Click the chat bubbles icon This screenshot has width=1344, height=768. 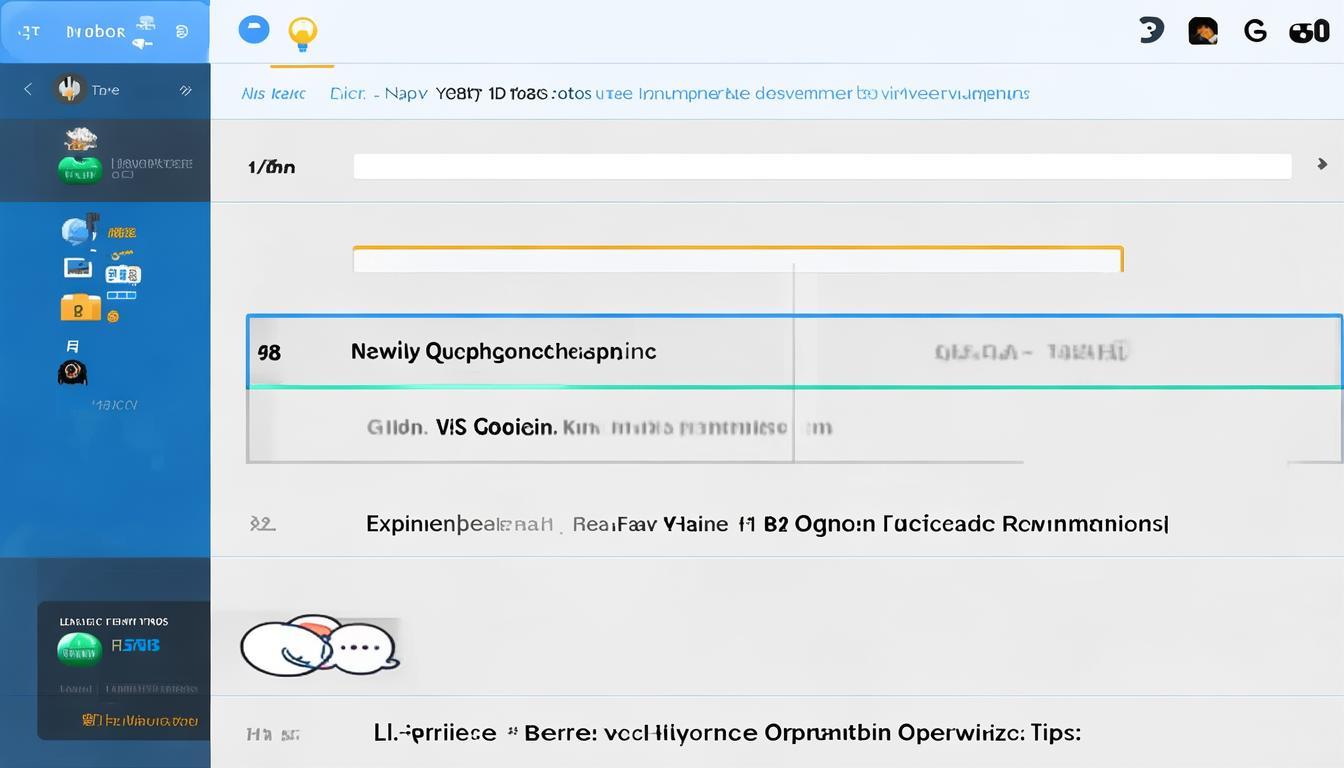[x=320, y=645]
